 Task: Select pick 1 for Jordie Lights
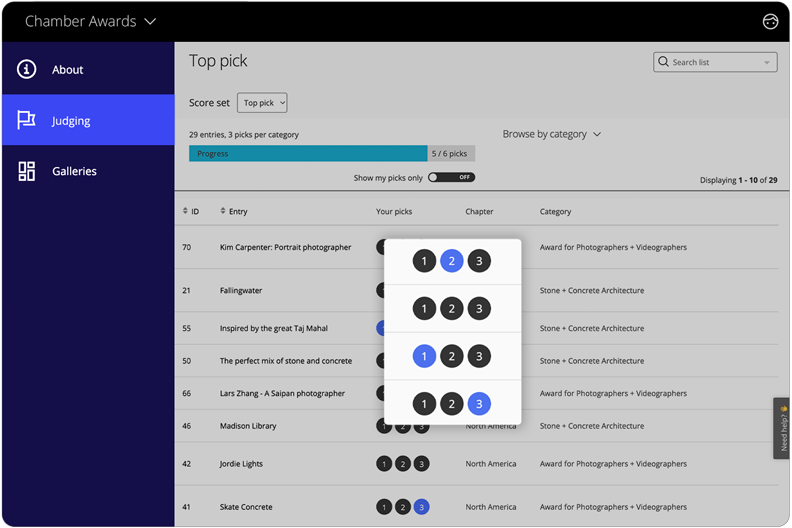(384, 464)
